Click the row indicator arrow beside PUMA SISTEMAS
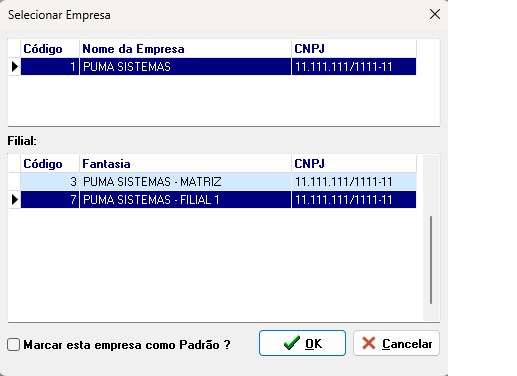This screenshot has height=376, width=517. pos(15,67)
